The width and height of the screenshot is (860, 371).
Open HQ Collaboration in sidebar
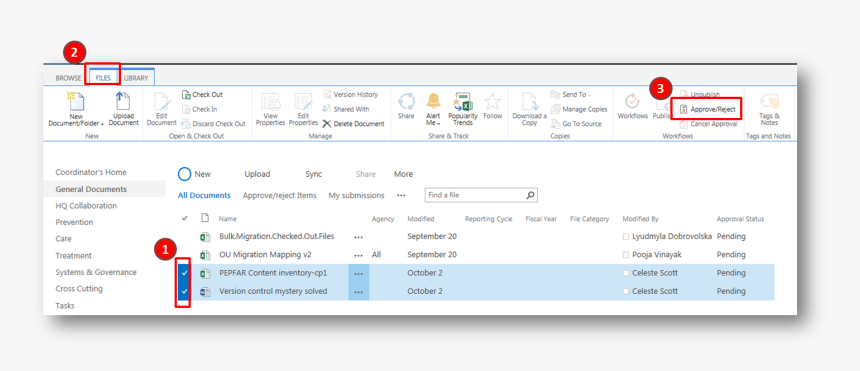[x=86, y=206]
